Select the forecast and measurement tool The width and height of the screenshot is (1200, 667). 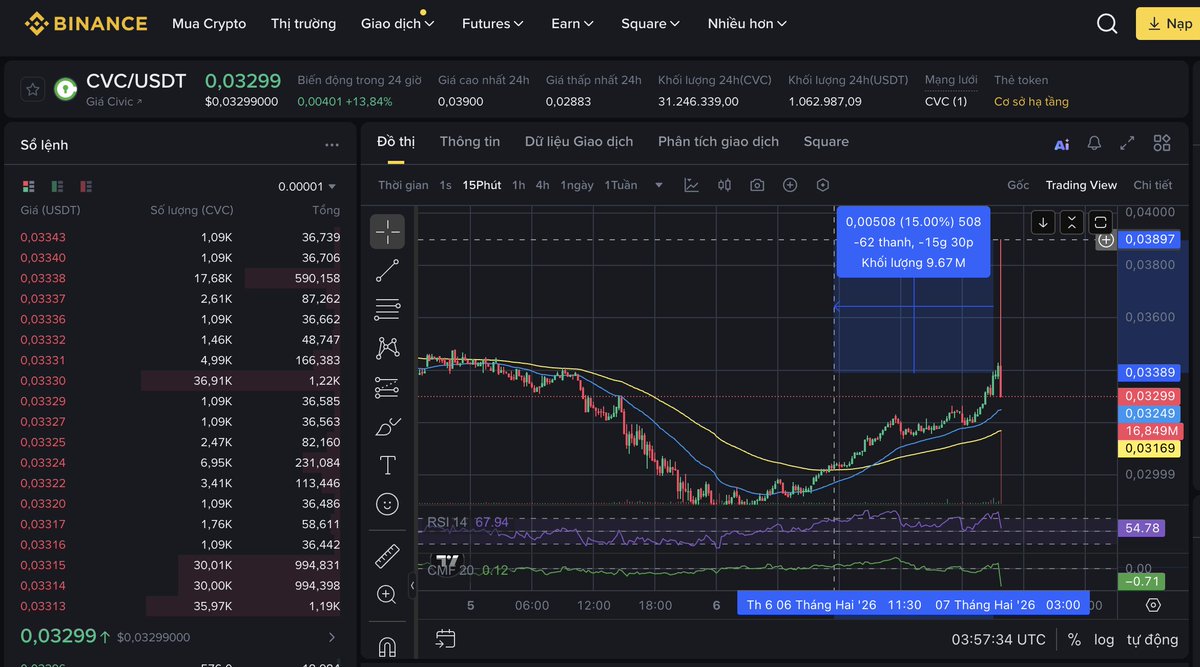coord(387,387)
